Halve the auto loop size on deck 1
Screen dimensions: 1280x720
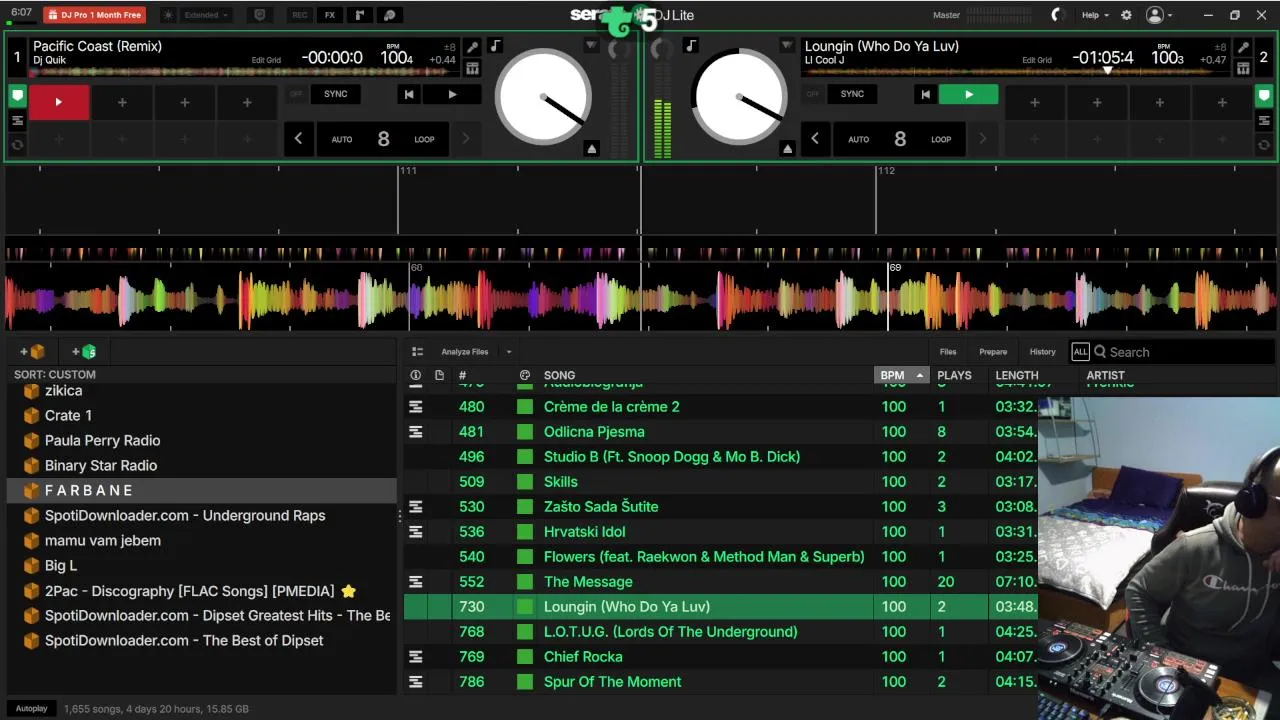pyautogui.click(x=298, y=139)
